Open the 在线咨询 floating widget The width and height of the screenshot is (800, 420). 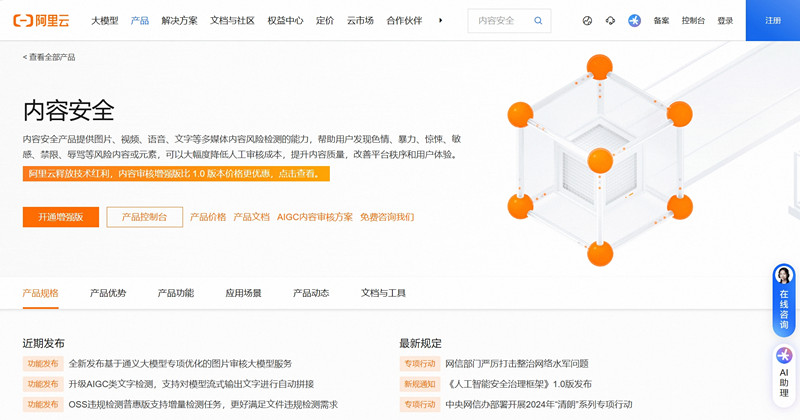click(x=784, y=300)
